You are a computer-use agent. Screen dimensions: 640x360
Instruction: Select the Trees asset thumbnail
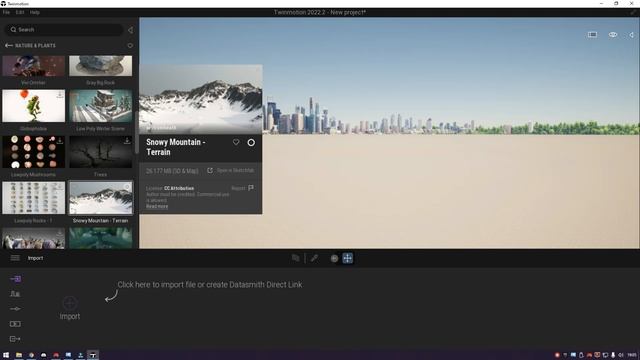(x=101, y=152)
